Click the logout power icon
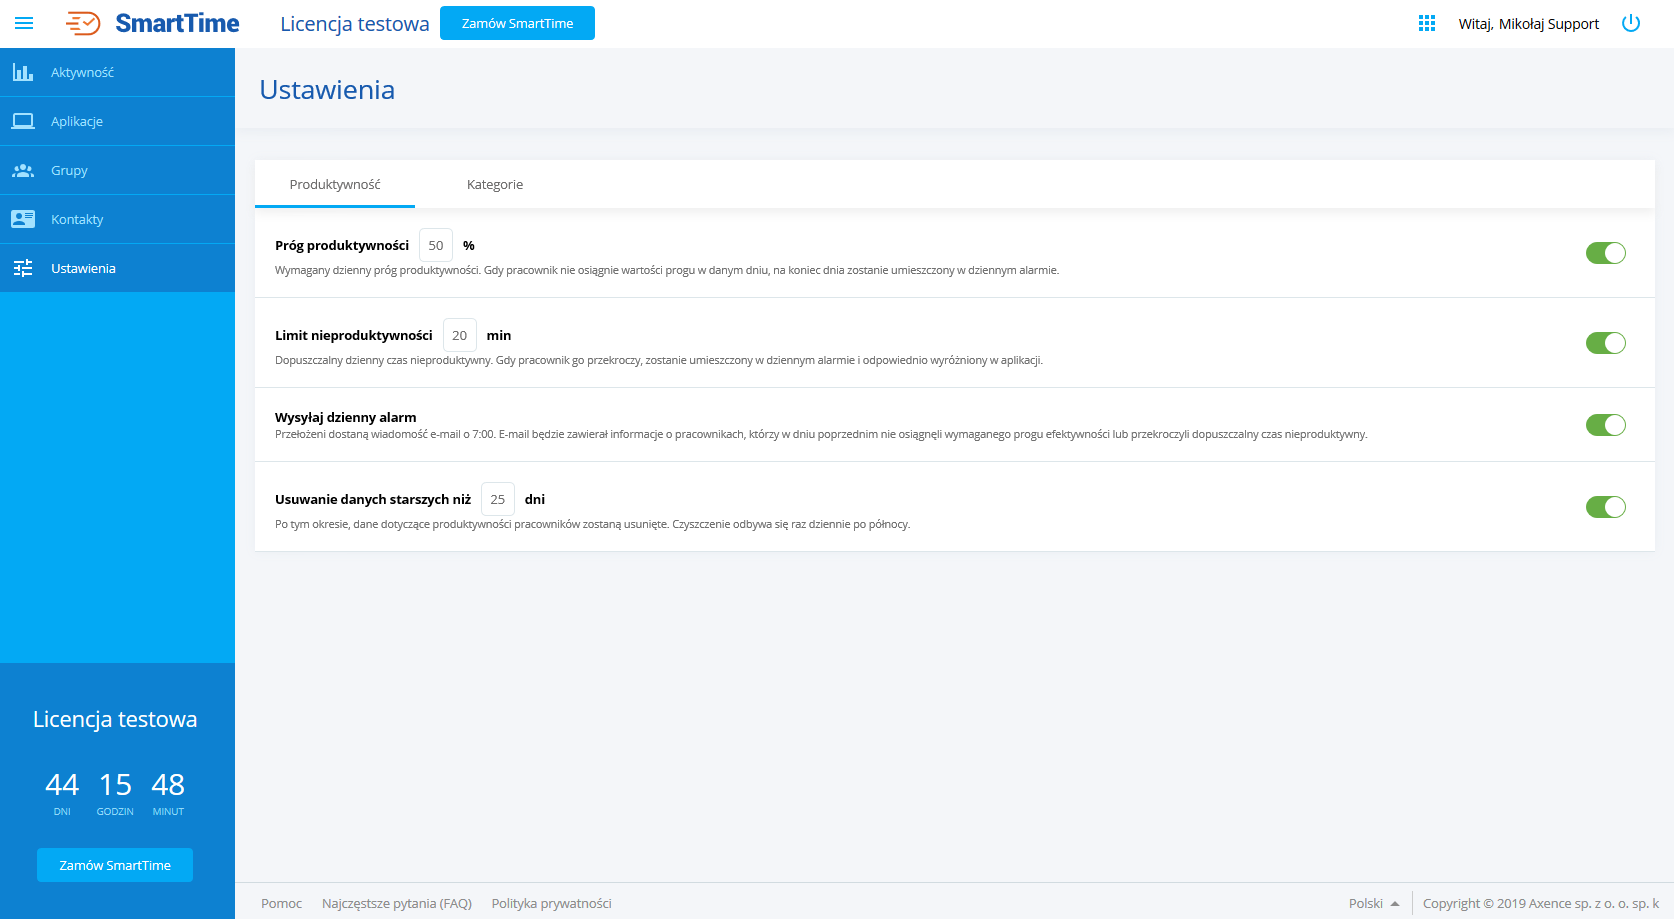Image resolution: width=1674 pixels, height=919 pixels. coord(1630,22)
